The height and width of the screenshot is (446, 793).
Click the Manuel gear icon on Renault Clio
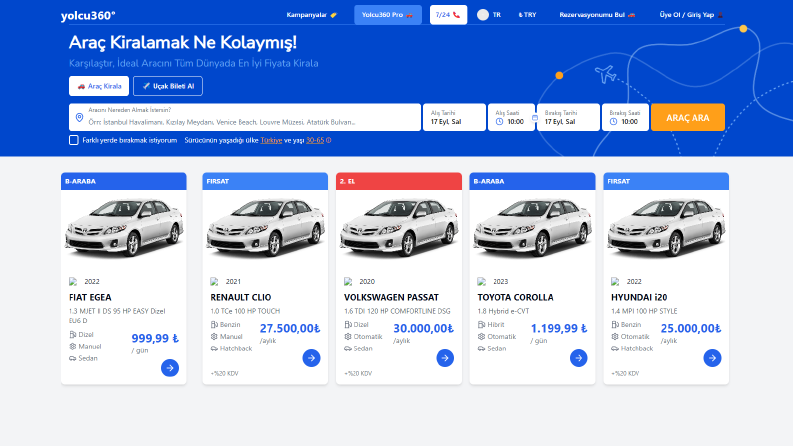click(214, 336)
